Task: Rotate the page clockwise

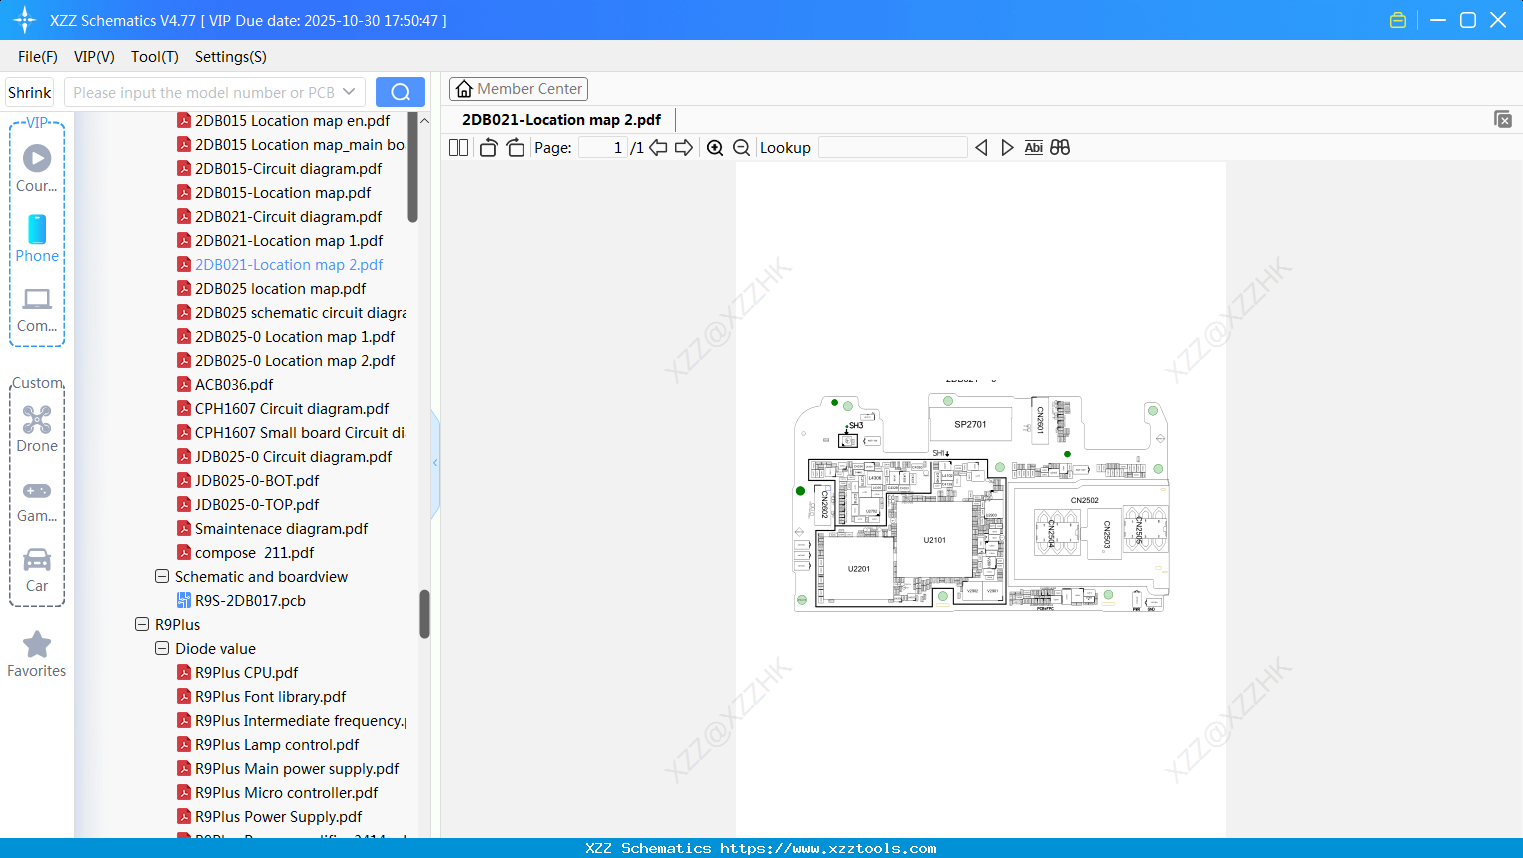Action: 515,147
